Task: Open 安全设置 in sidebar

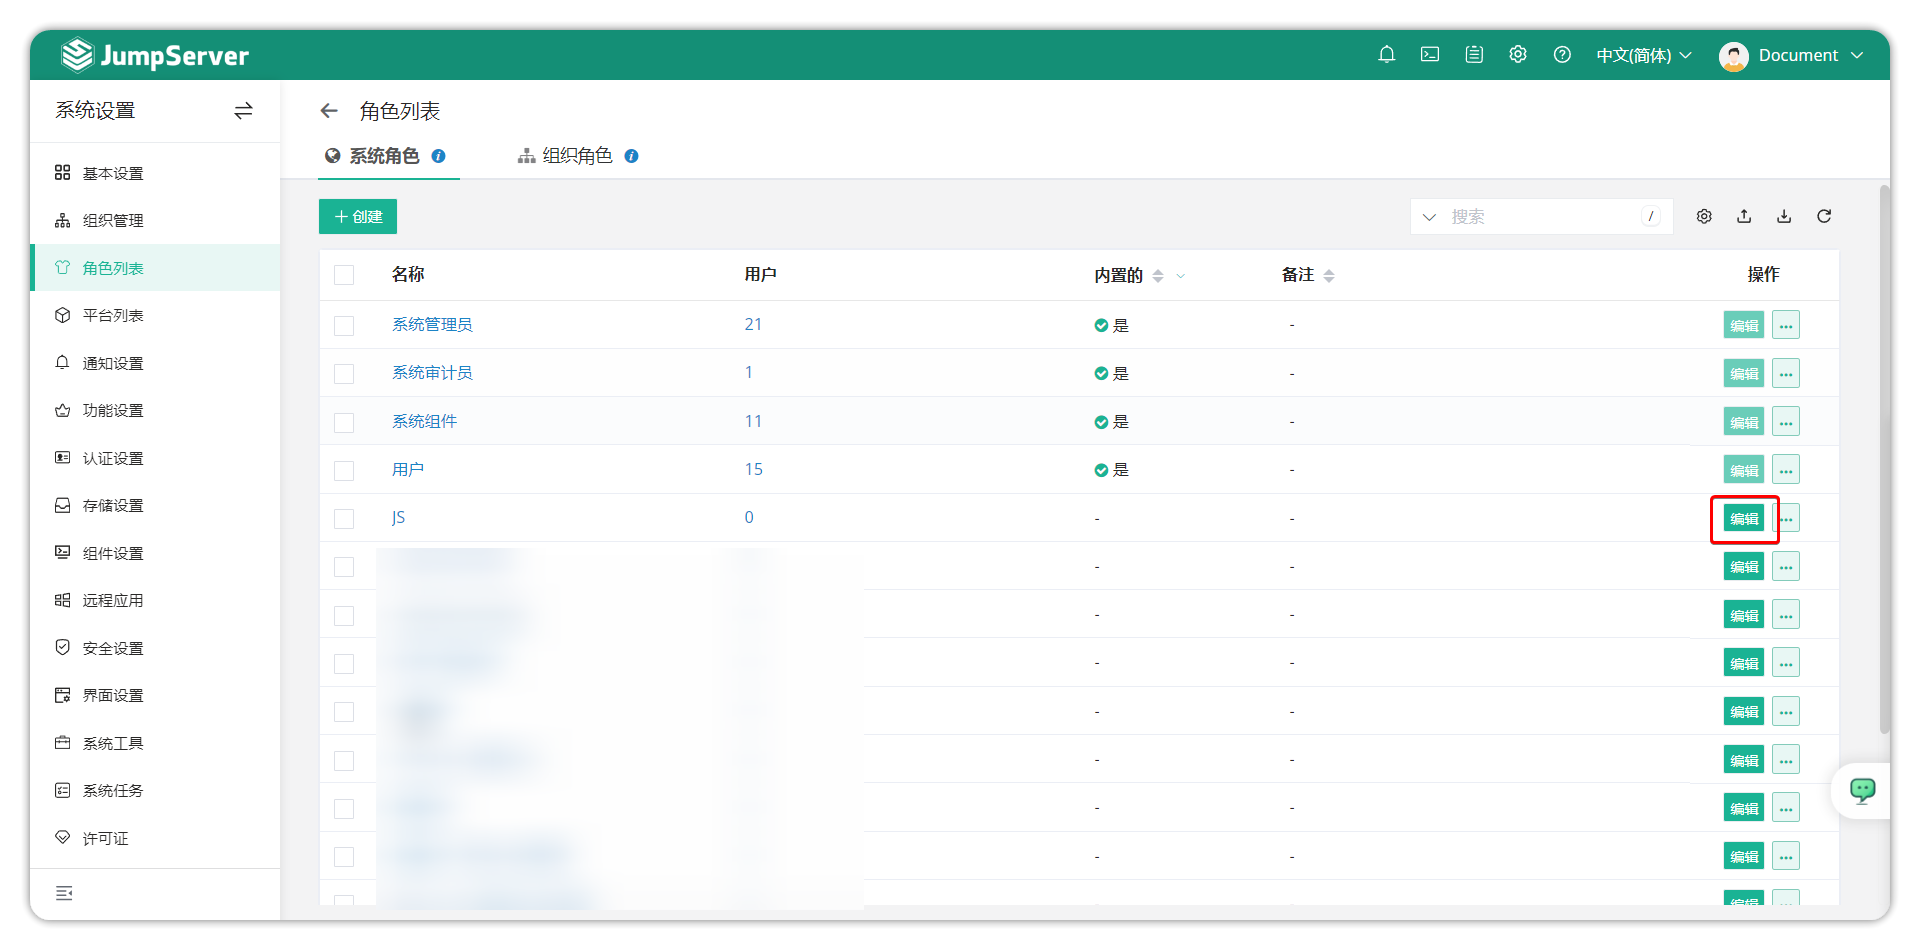Action: click(155, 648)
